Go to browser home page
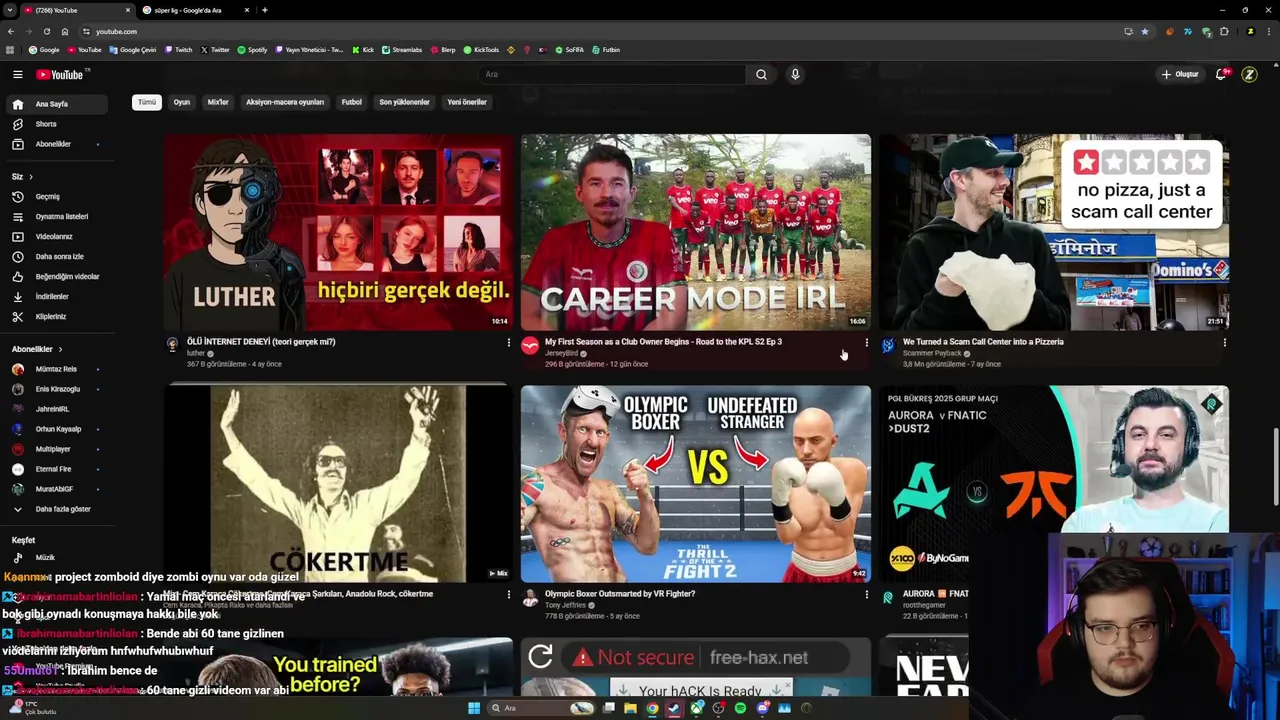This screenshot has width=1280, height=720. [x=65, y=31]
